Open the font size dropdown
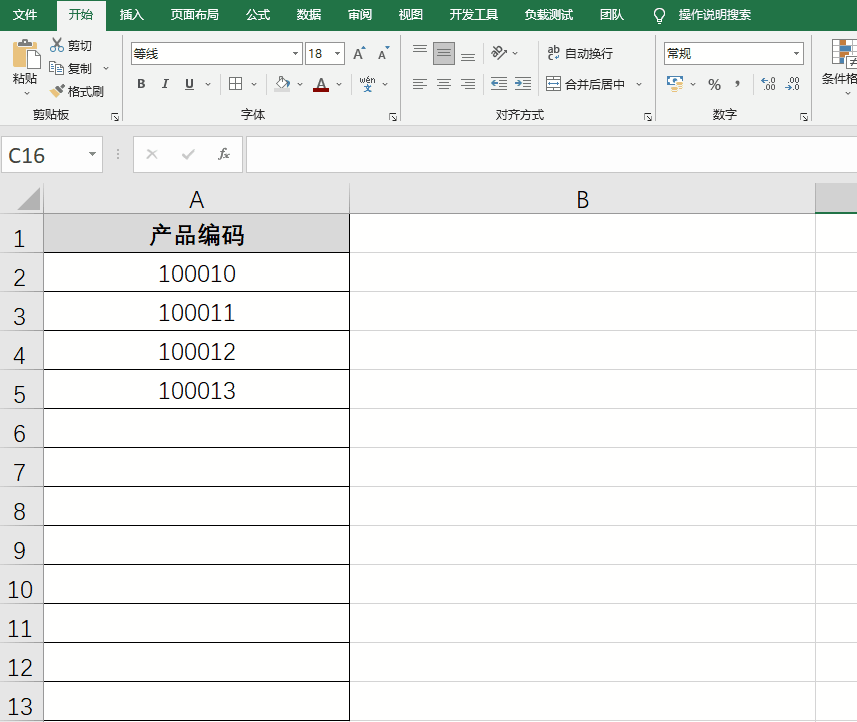This screenshot has height=722, width=857. click(x=338, y=54)
